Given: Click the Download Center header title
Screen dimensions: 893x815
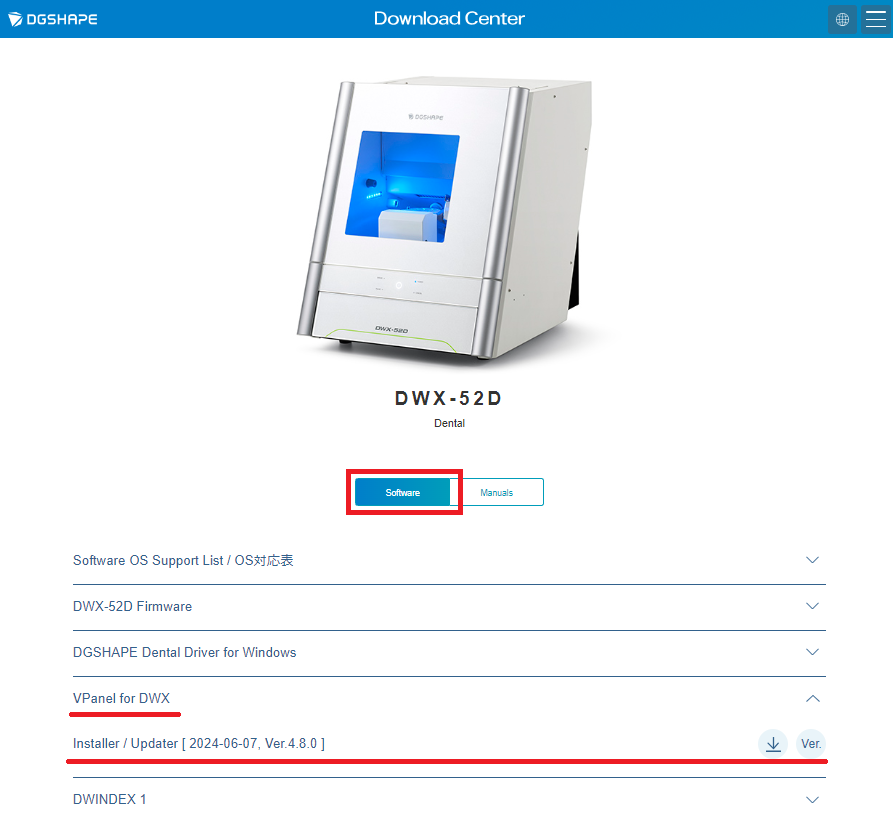Looking at the screenshot, I should click(x=449, y=19).
